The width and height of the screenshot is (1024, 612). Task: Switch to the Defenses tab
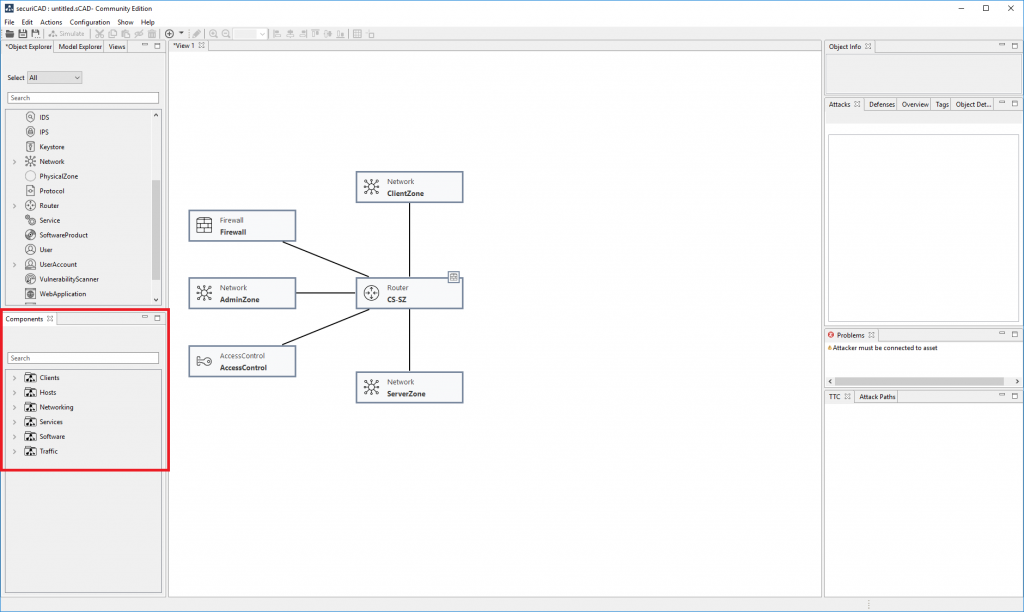coord(882,105)
